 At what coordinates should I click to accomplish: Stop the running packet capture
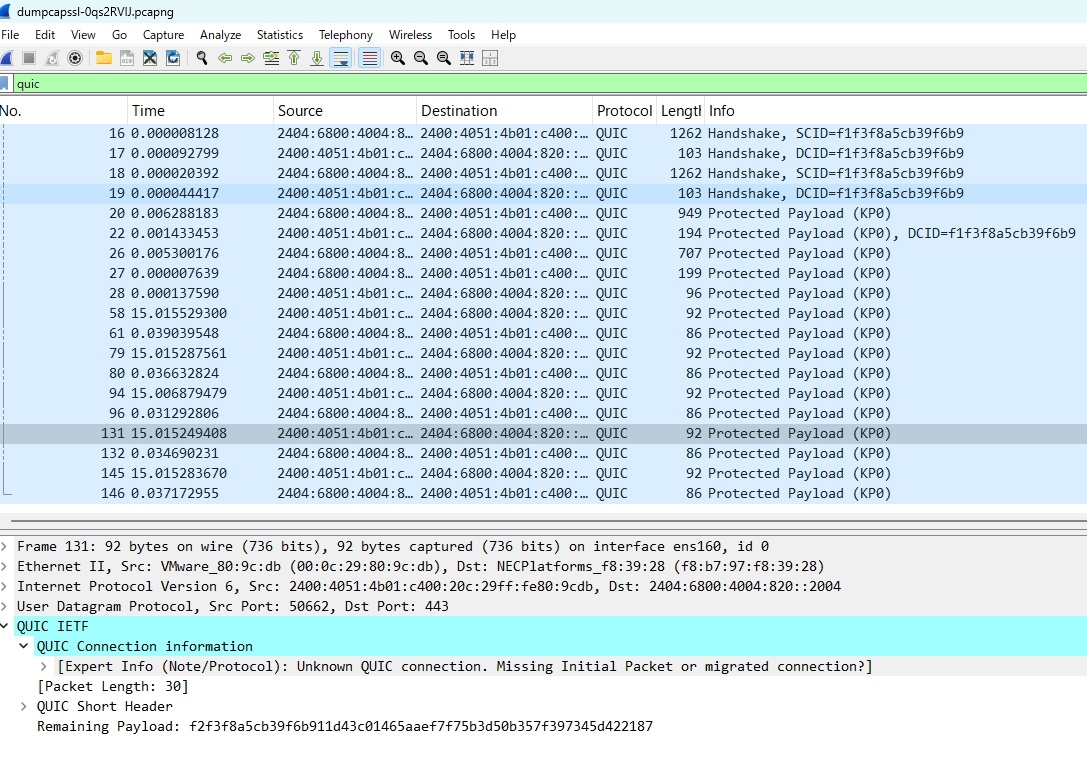point(29,58)
